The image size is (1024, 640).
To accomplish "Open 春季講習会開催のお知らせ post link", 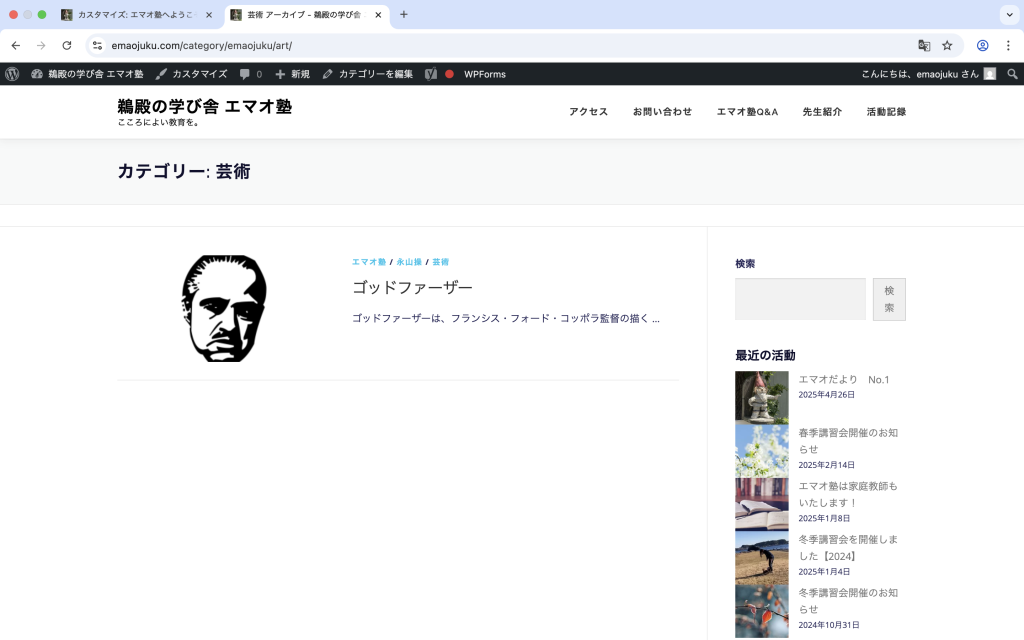I will coord(848,441).
